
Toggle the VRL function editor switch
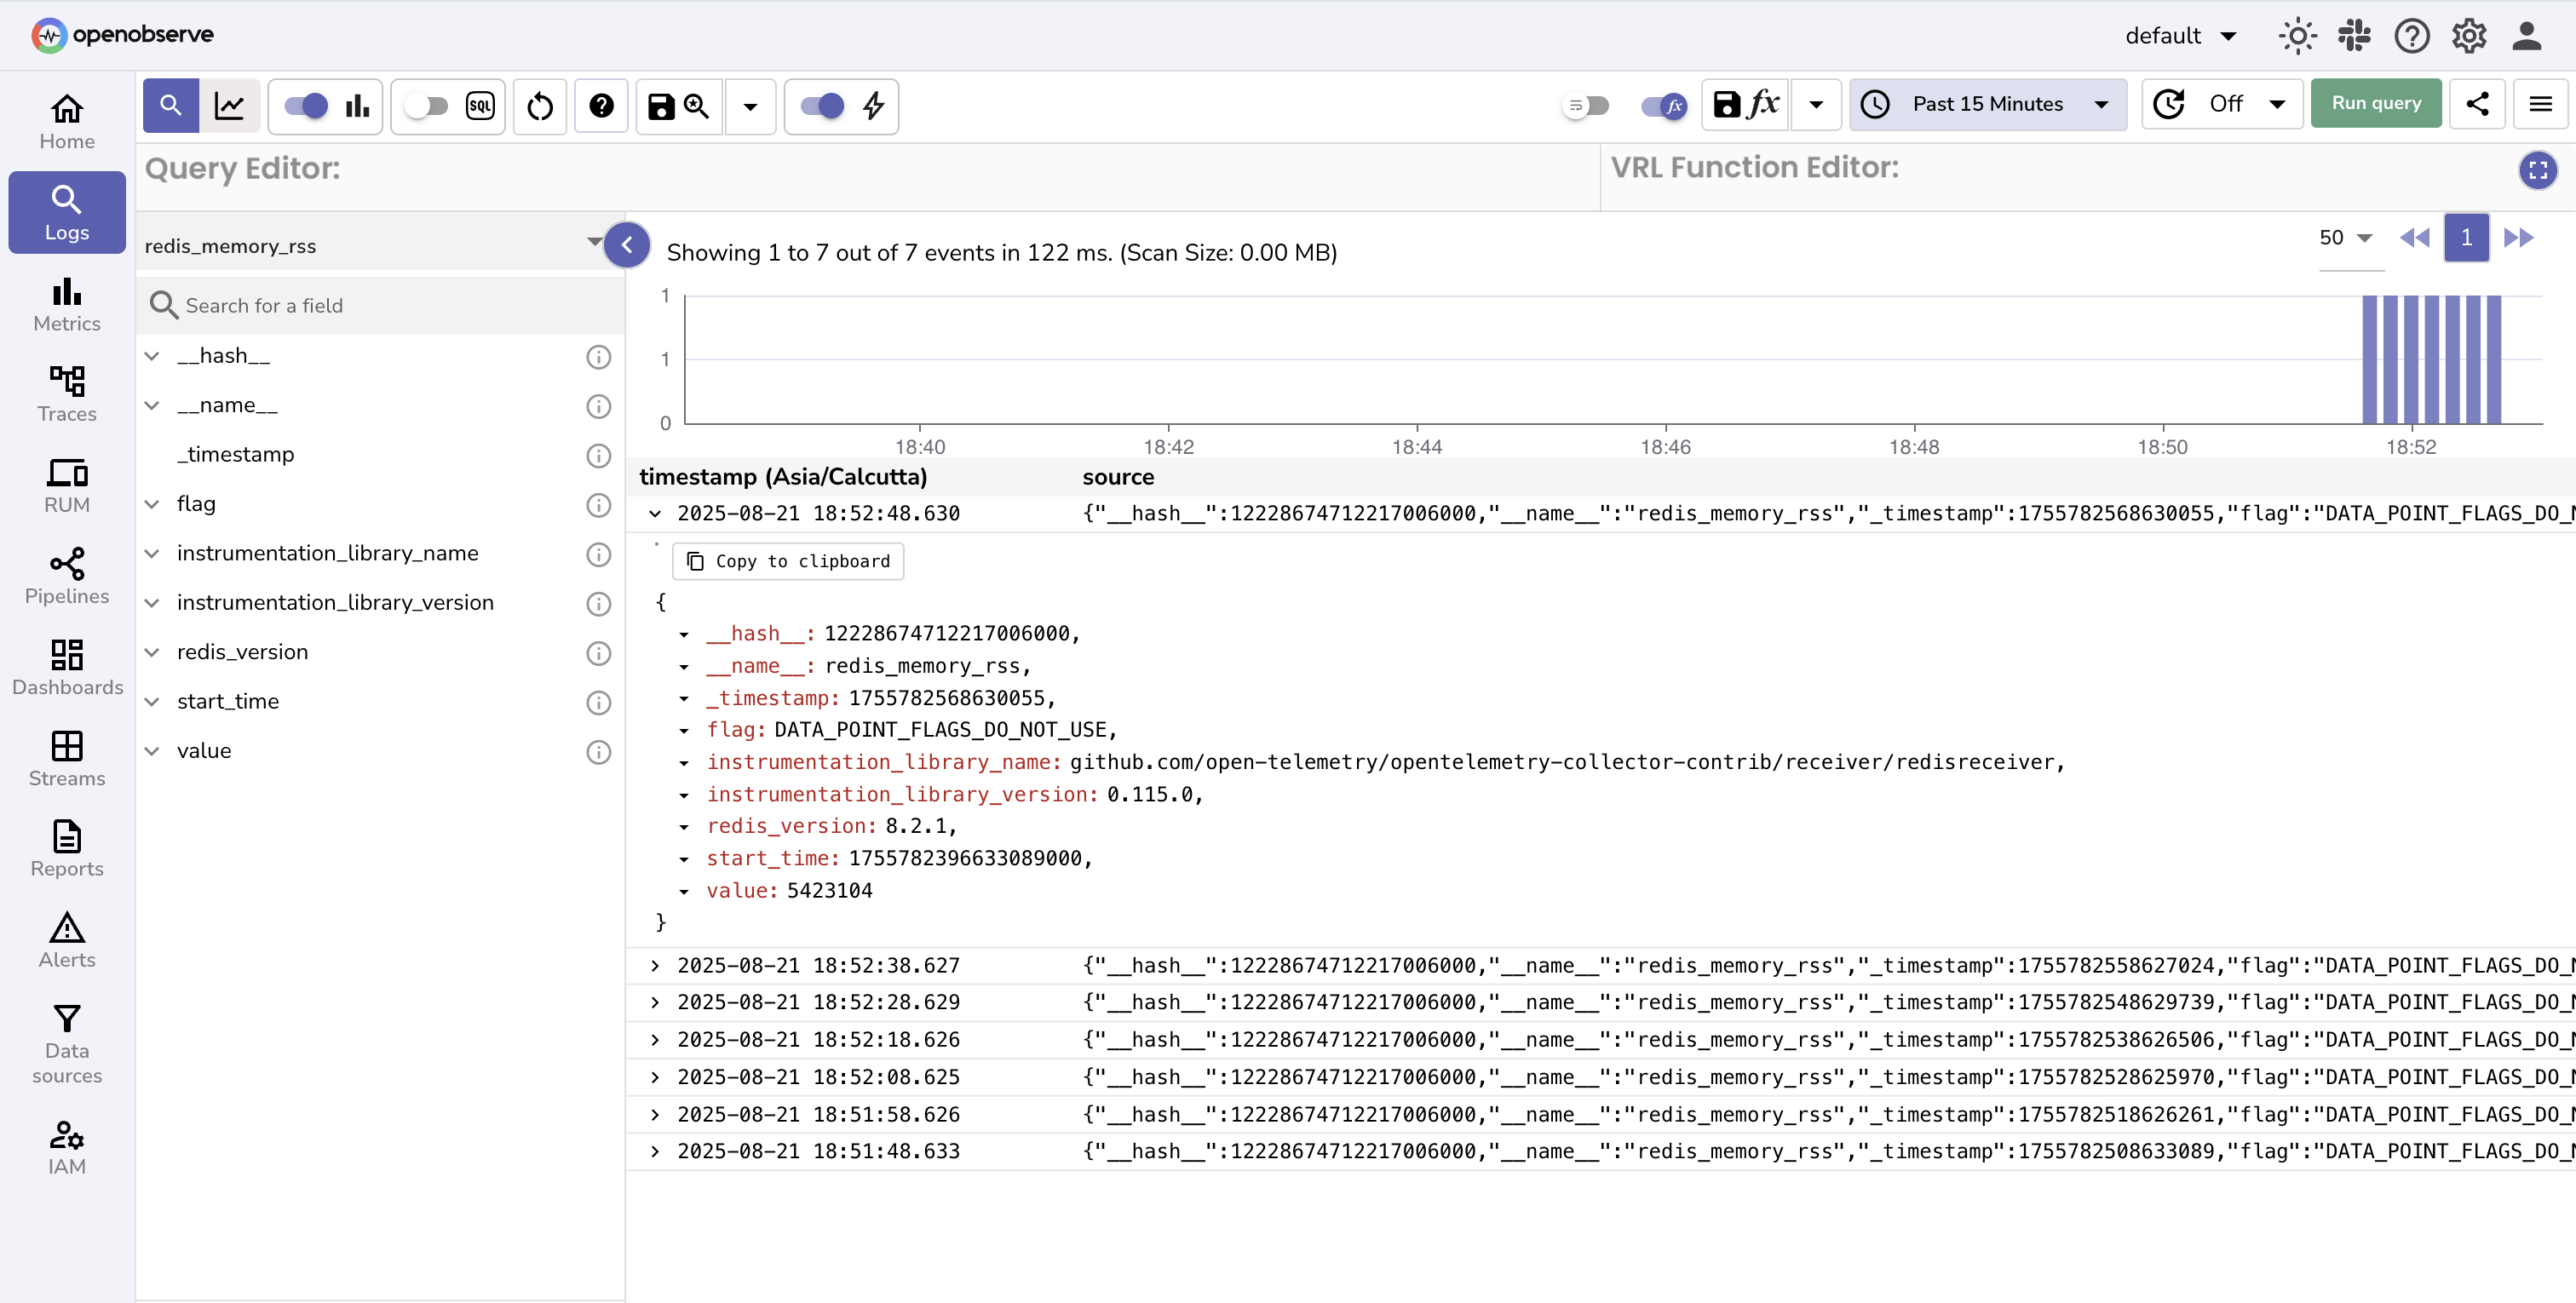(x=1662, y=104)
